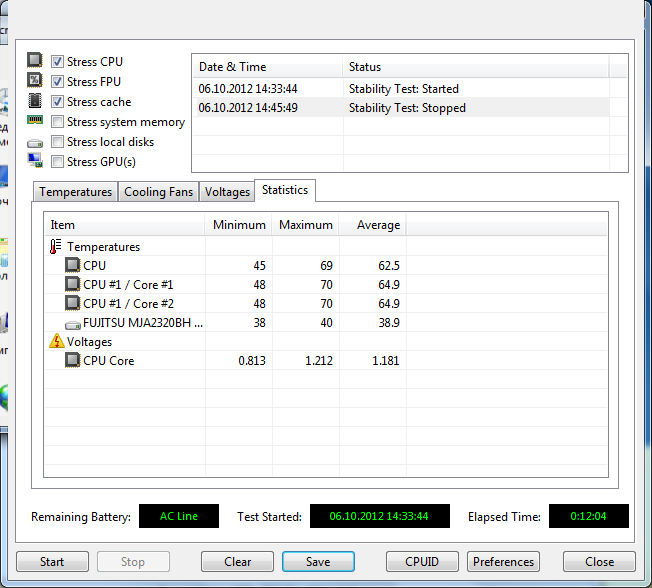
Task: Uncheck the Stress cache checkbox
Action: (x=57, y=101)
